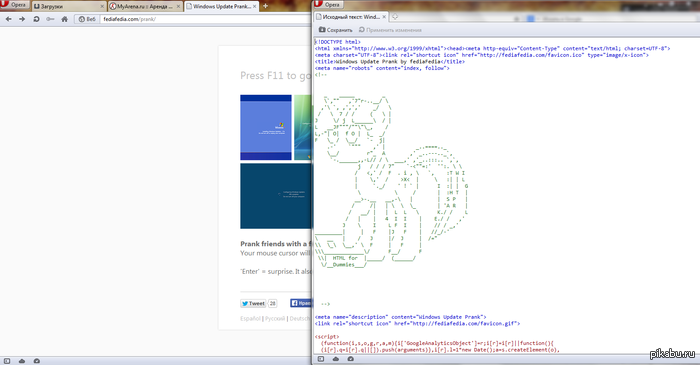Share the page with Tweet button
The width and height of the screenshot is (700, 365).
[x=253, y=303]
